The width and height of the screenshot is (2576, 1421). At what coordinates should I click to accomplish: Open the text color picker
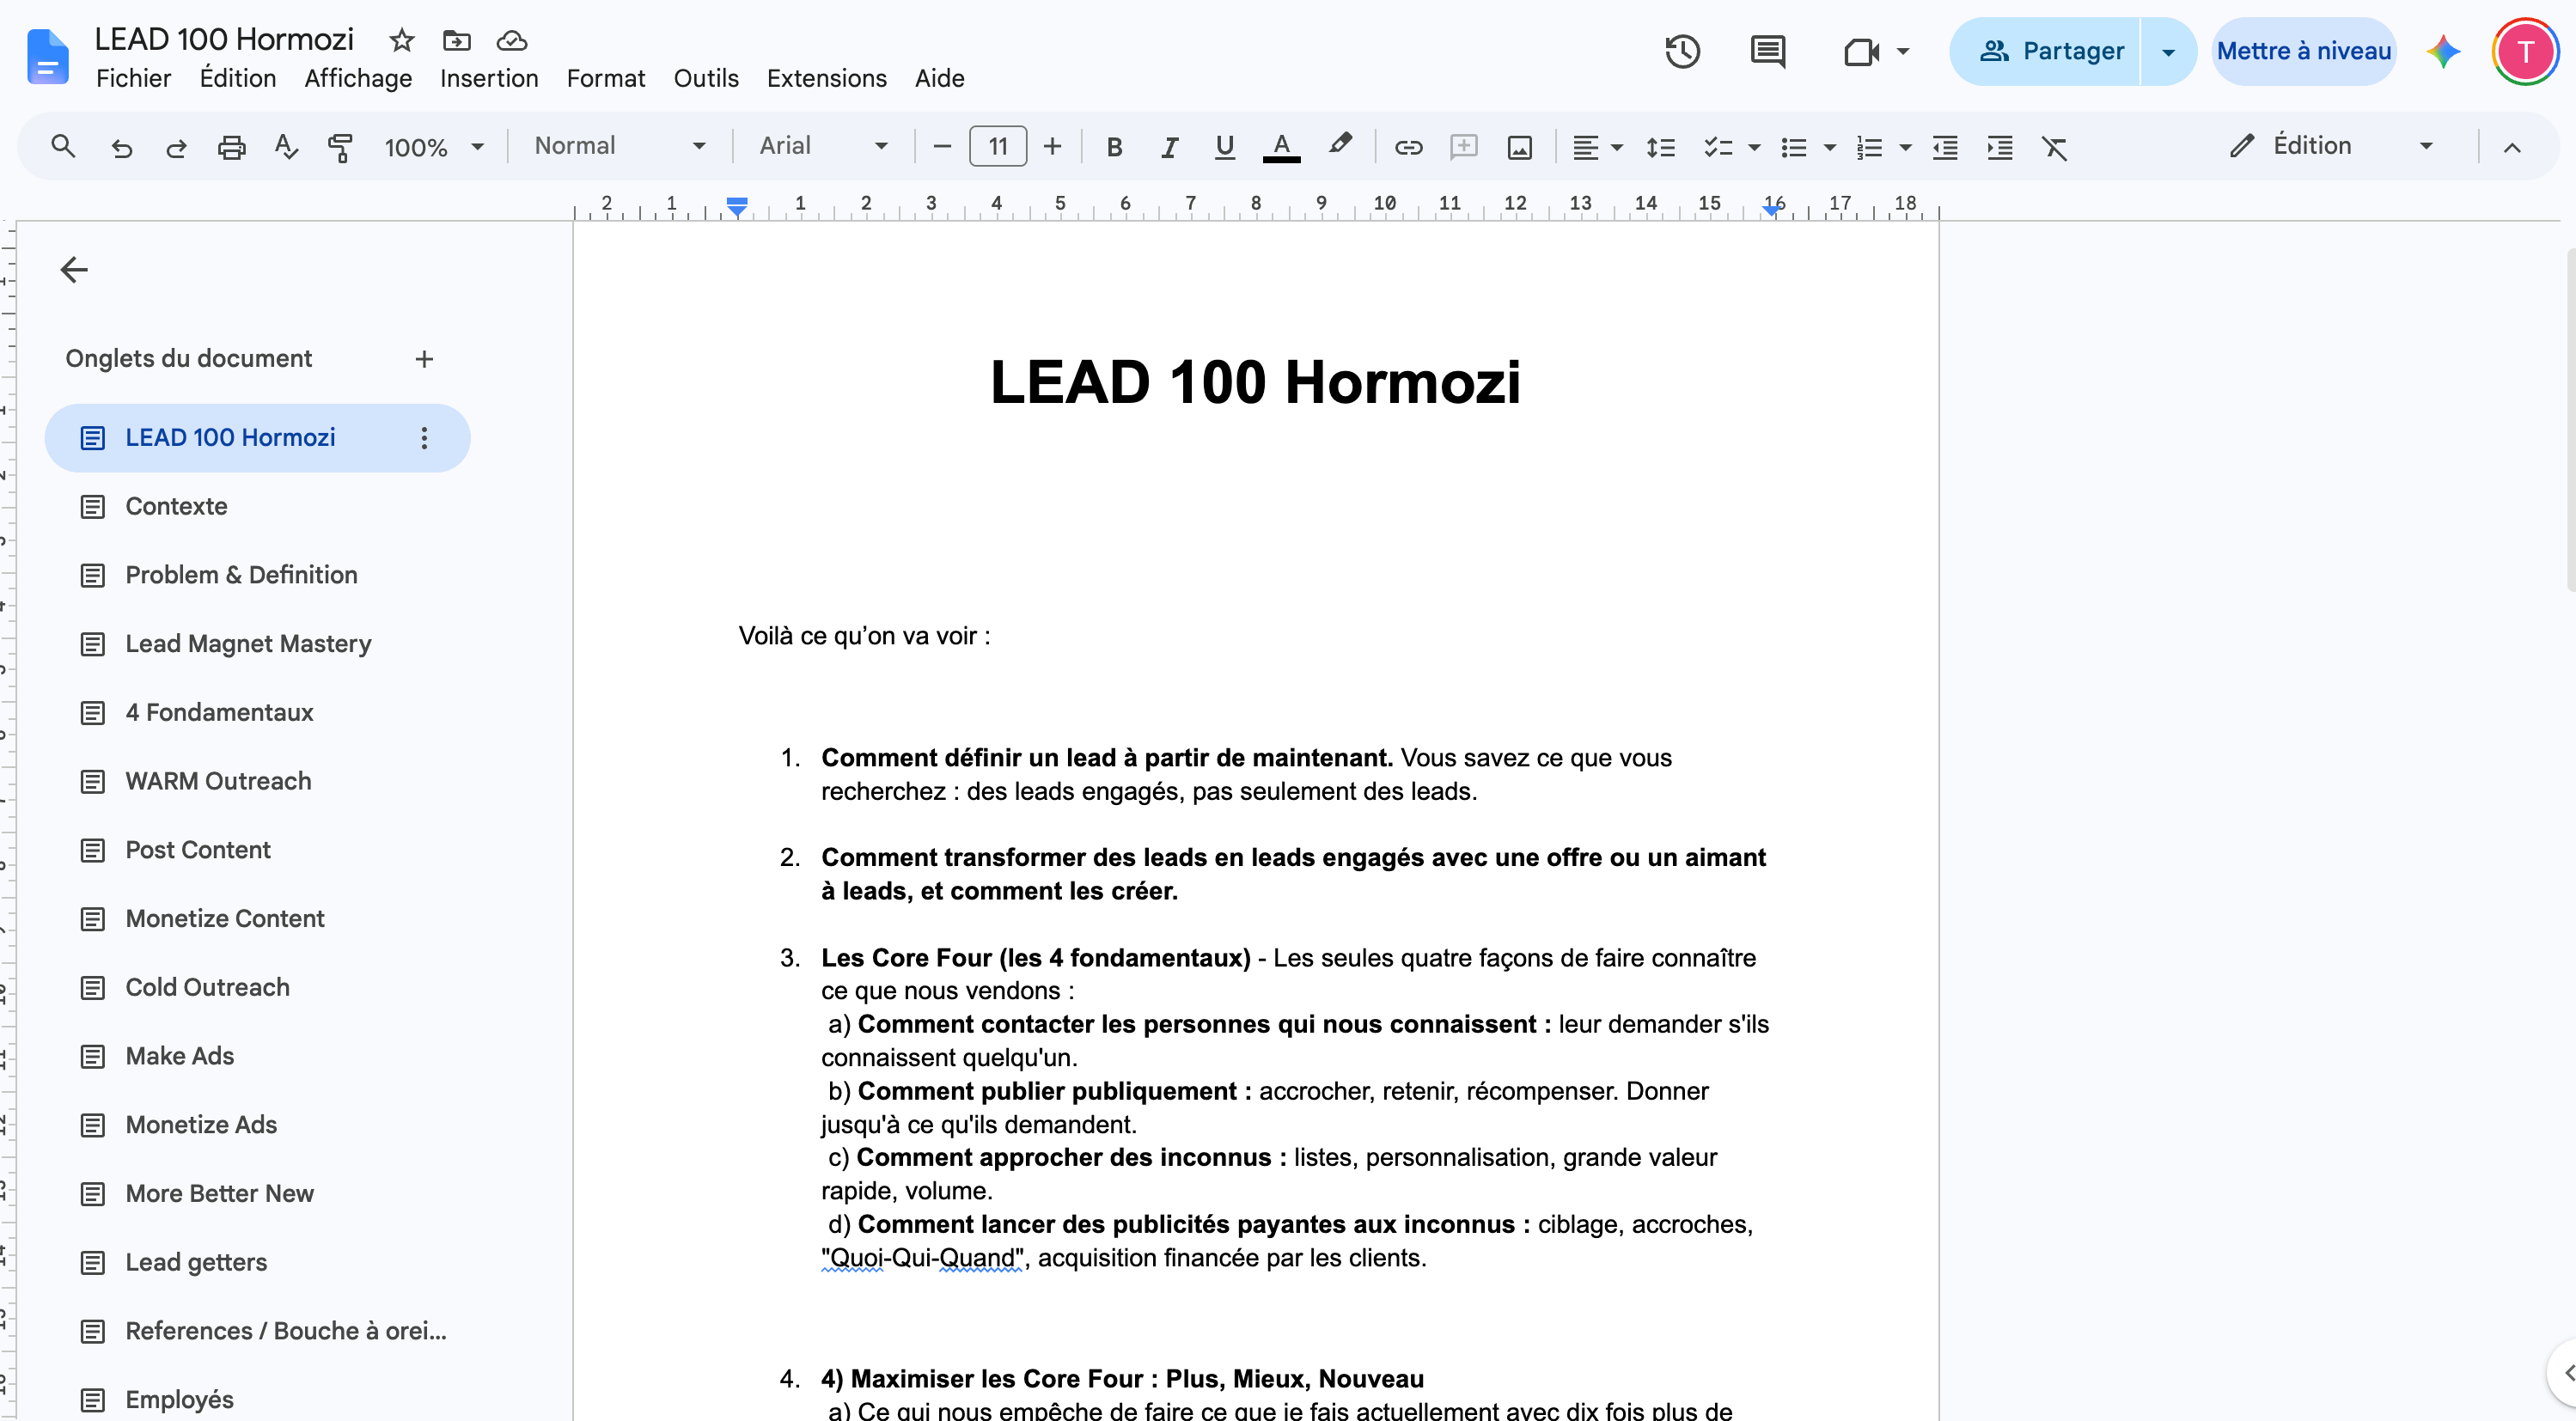[1281, 148]
